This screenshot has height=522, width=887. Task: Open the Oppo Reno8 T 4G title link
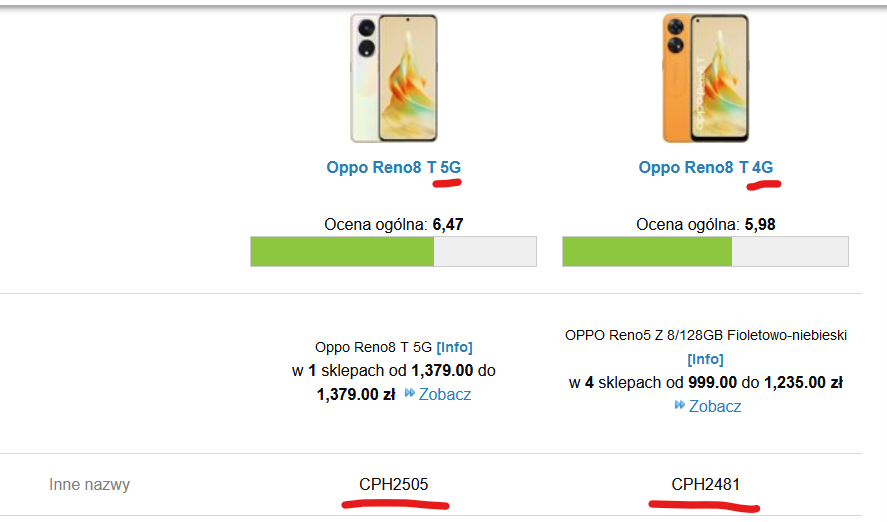705,167
